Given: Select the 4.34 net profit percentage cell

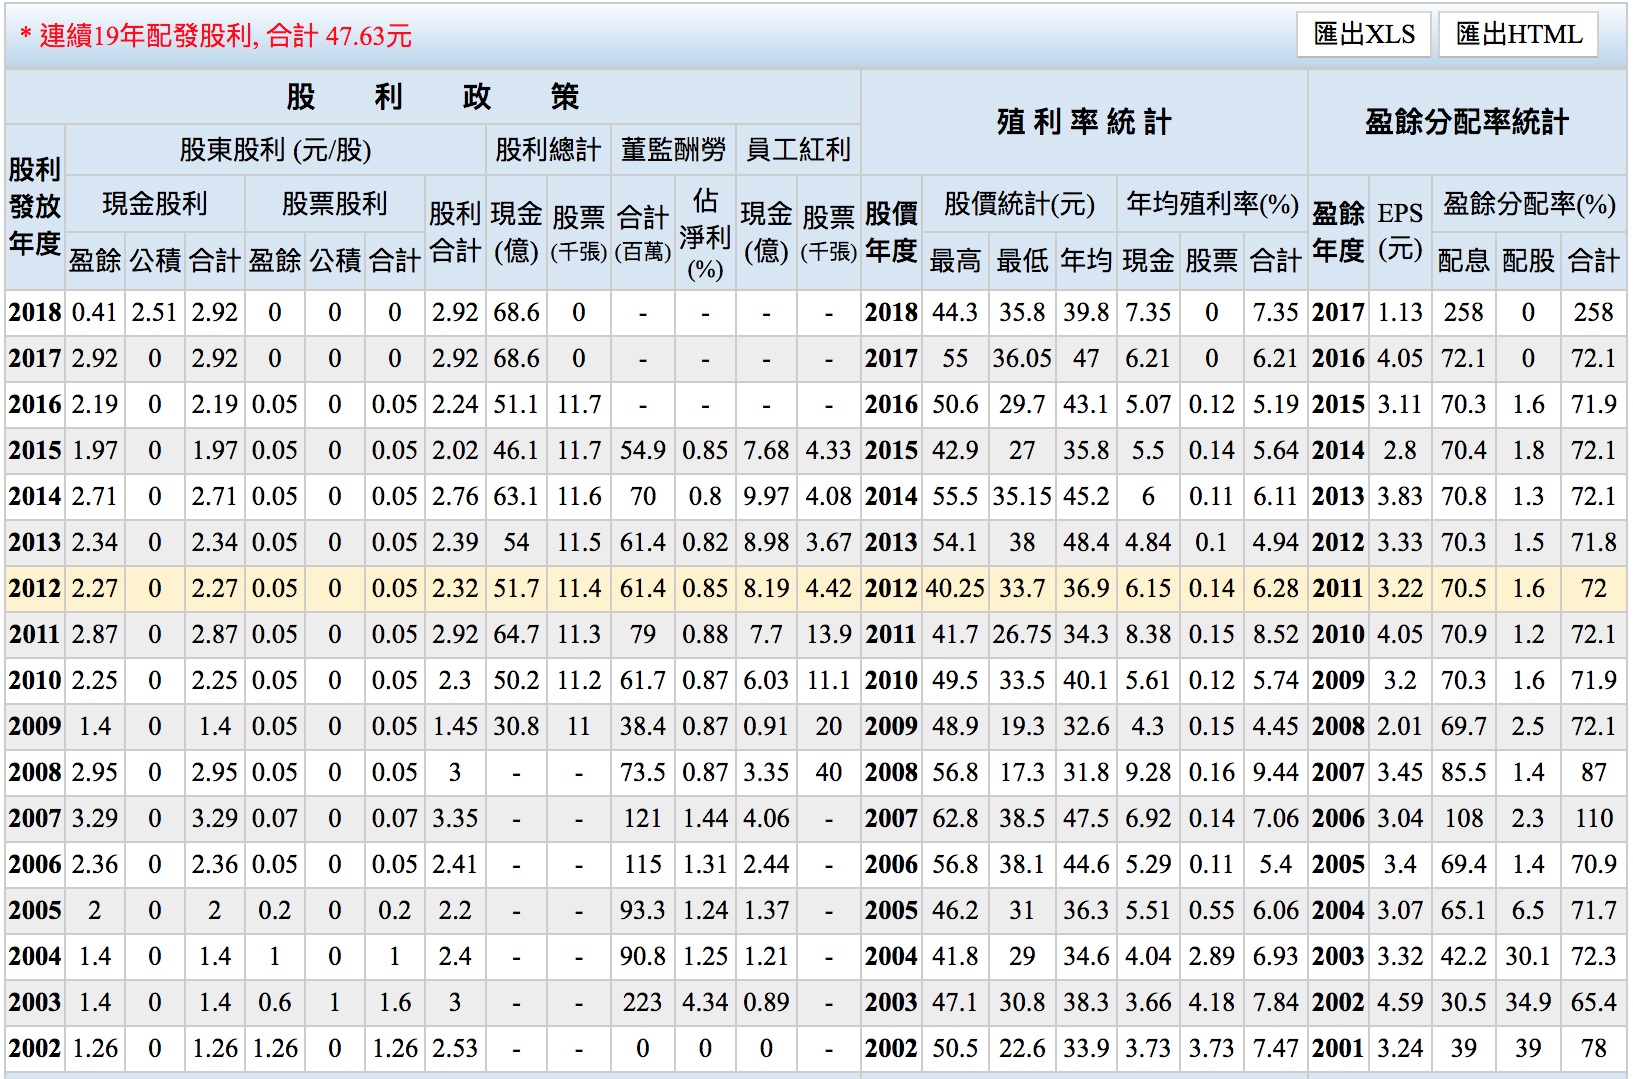Looking at the screenshot, I should (x=705, y=1002).
